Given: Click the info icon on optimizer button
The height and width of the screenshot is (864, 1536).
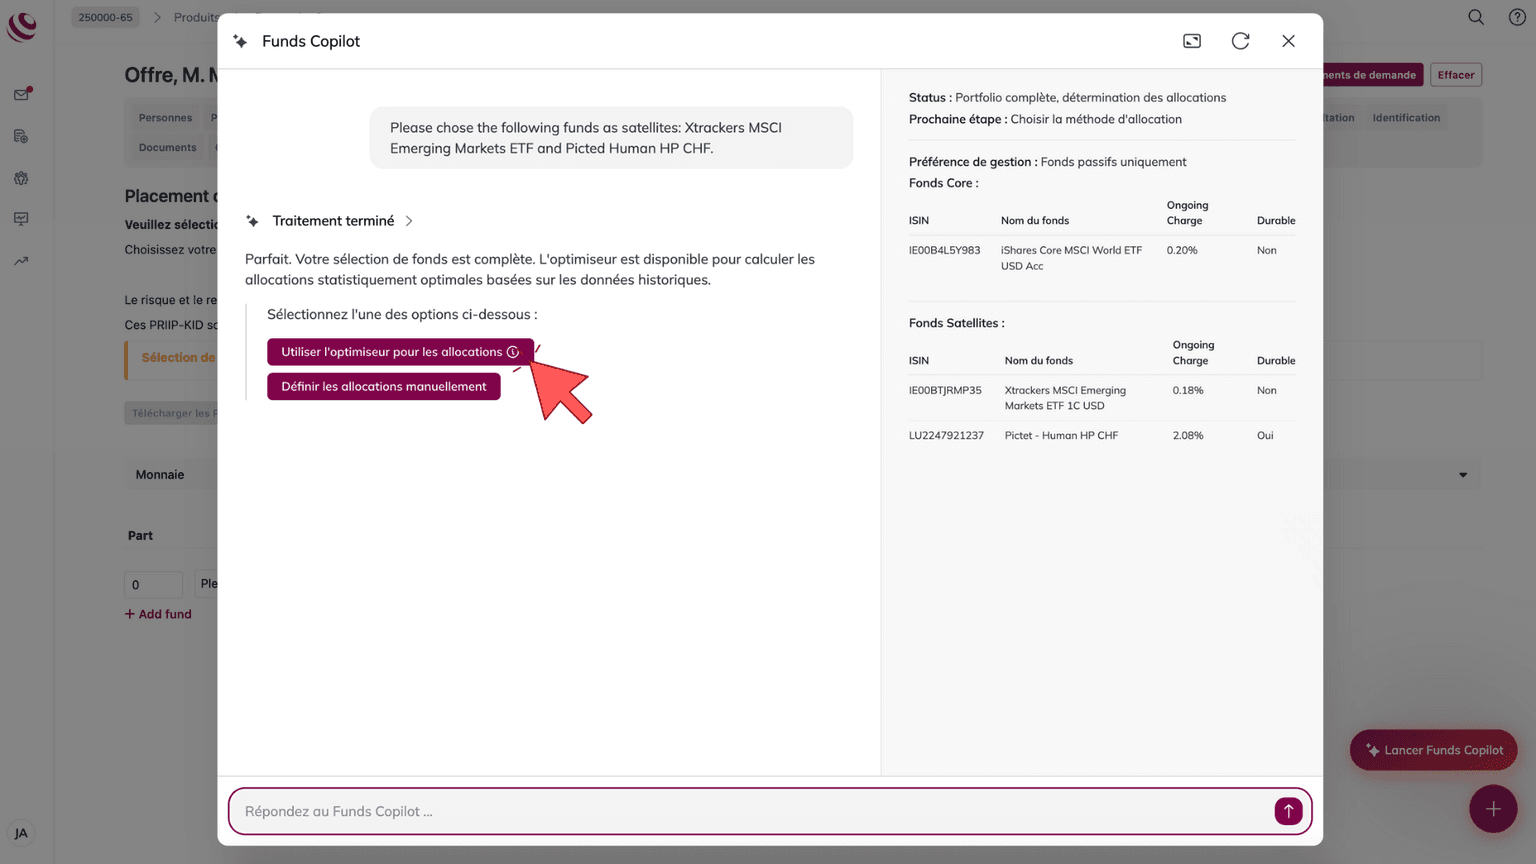Looking at the screenshot, I should tap(513, 352).
